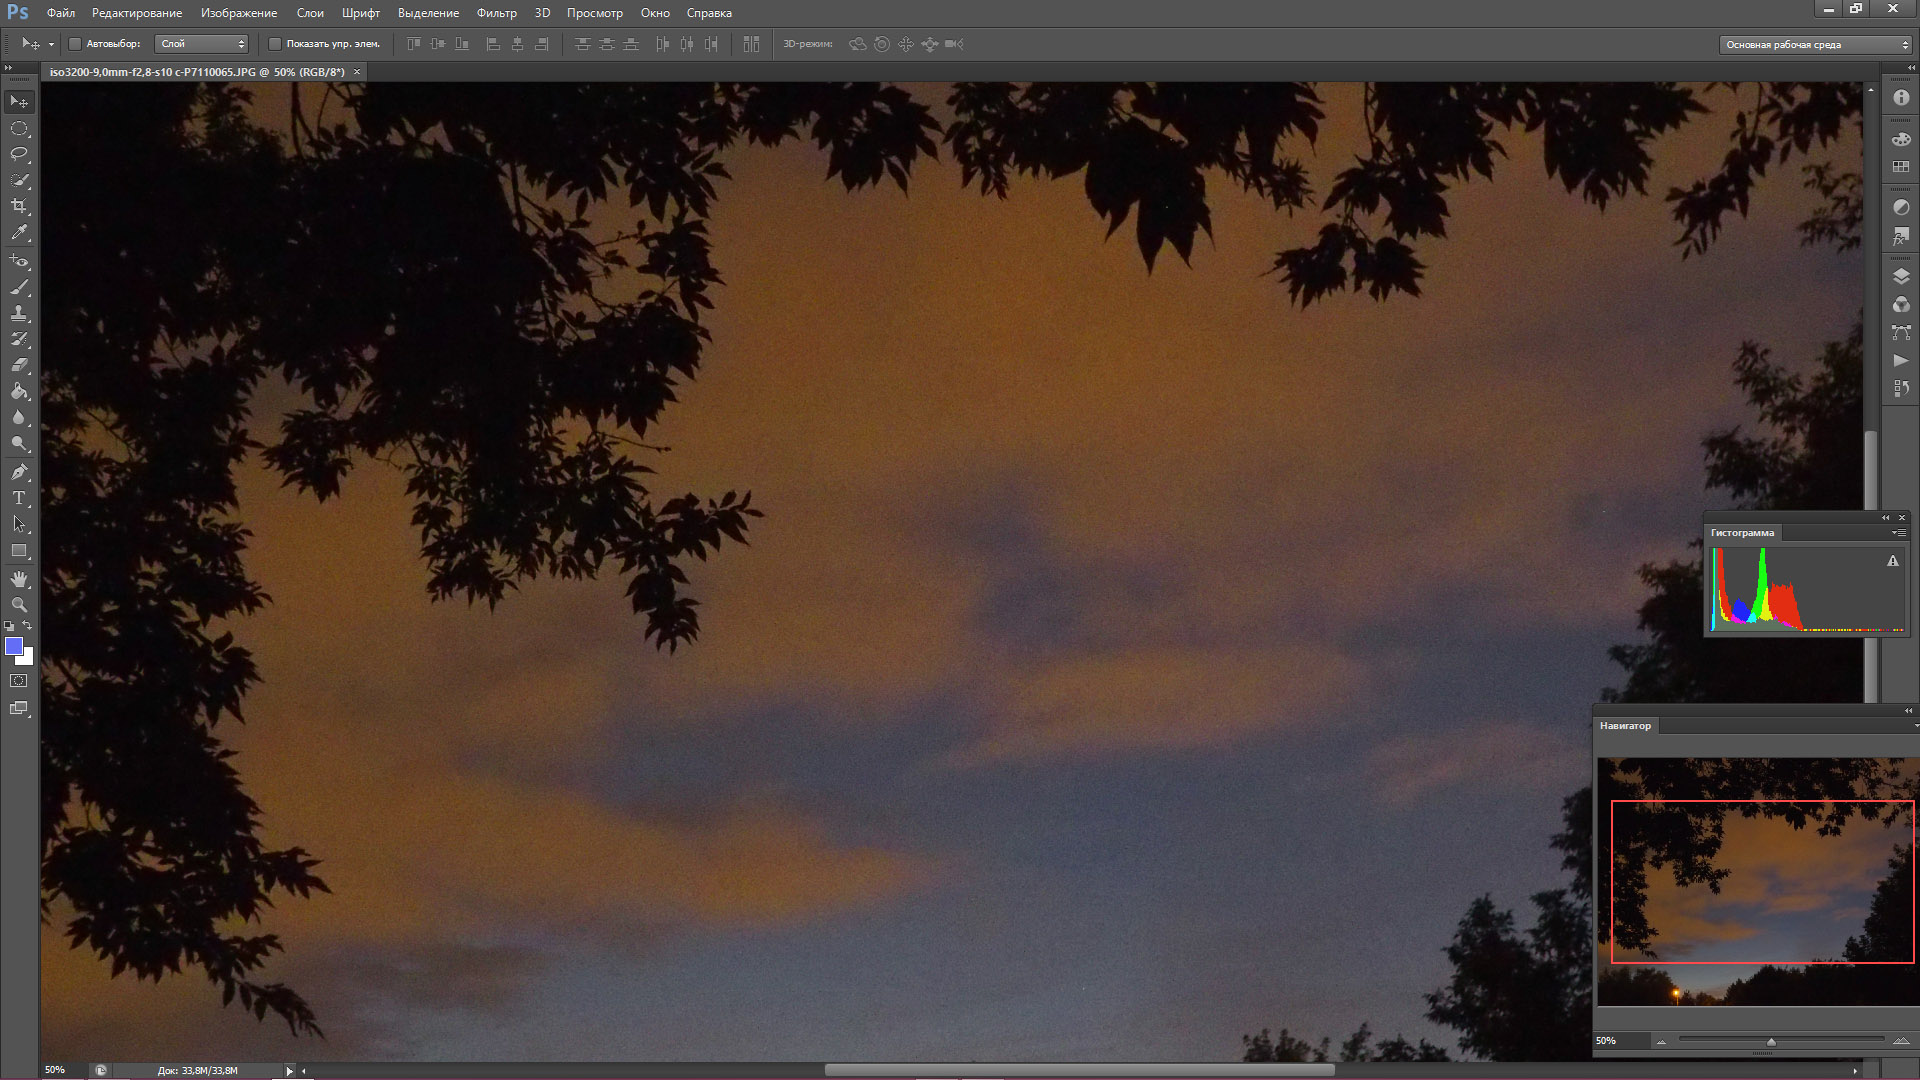The width and height of the screenshot is (1920, 1080).
Task: Open the Изображение menu
Action: tap(238, 13)
